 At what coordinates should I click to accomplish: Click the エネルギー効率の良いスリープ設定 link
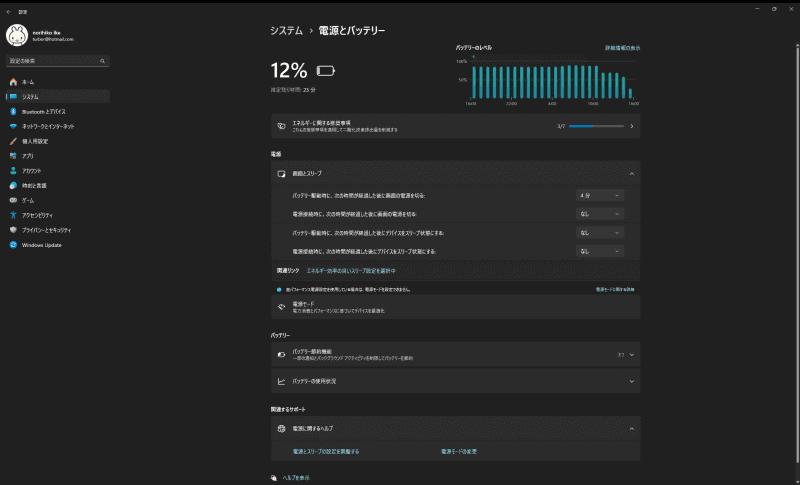coord(351,271)
